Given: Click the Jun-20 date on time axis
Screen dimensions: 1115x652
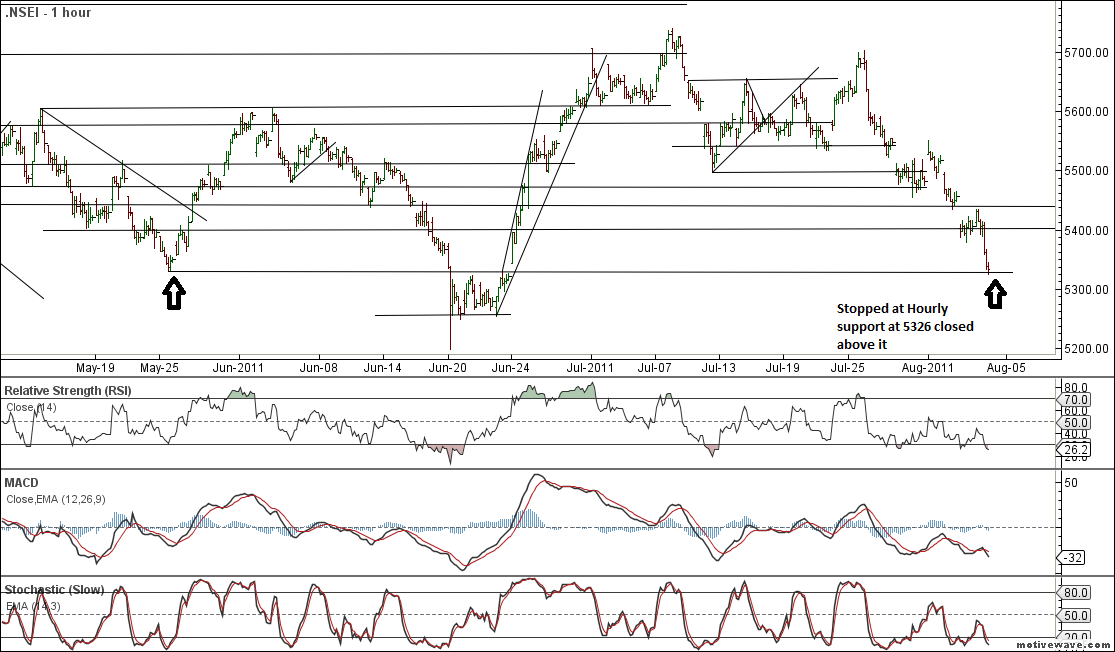Looking at the screenshot, I should [x=448, y=367].
